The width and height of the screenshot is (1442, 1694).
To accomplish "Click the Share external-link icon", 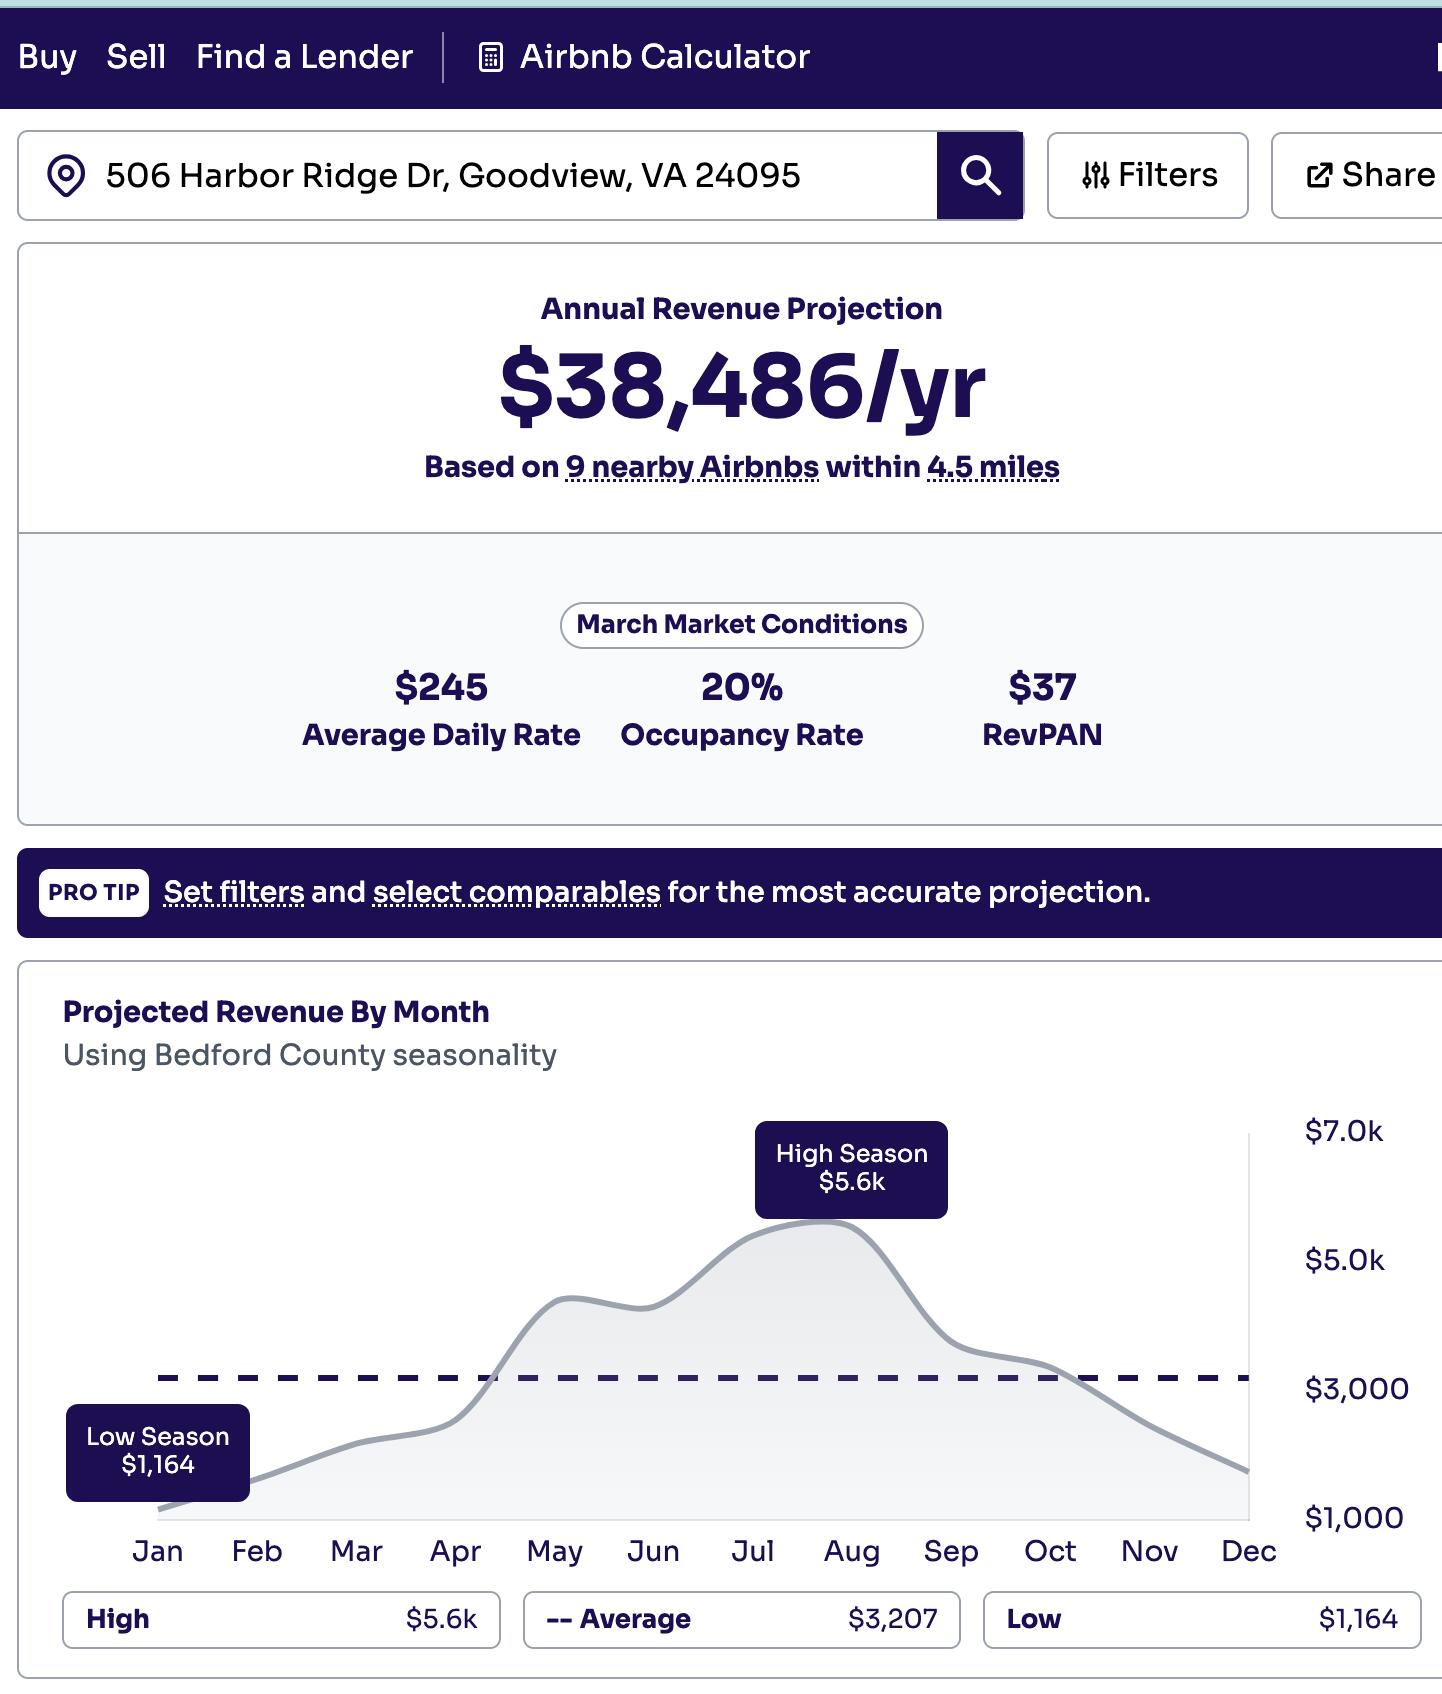I will tap(1319, 176).
